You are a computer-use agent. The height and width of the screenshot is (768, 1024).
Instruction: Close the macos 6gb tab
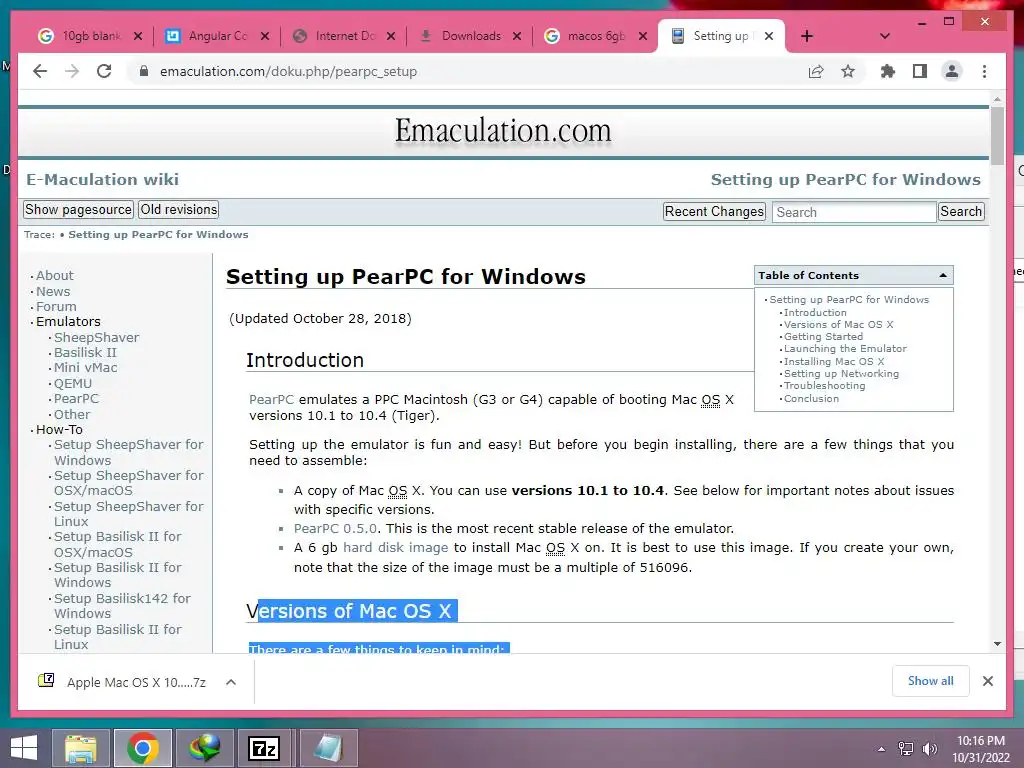click(x=643, y=36)
